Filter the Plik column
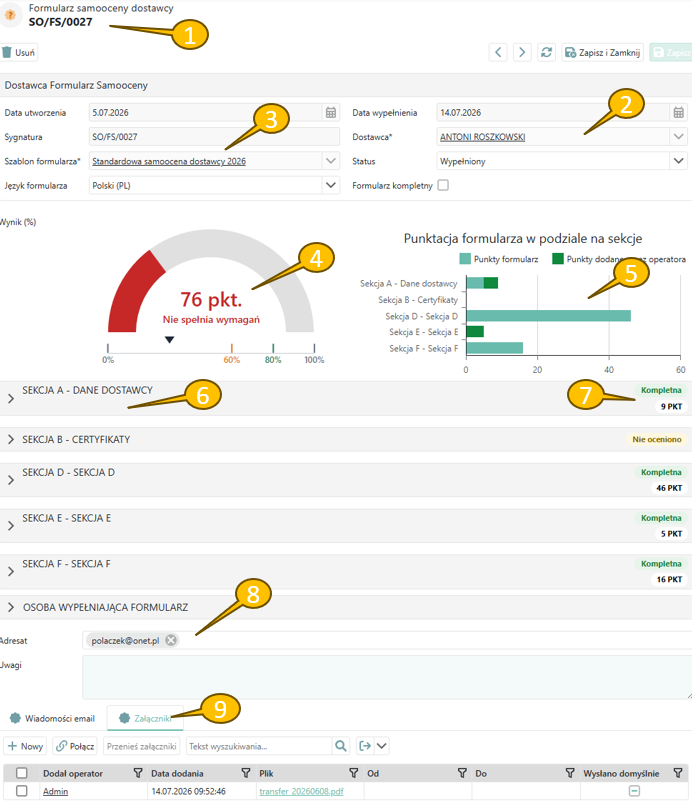The height and width of the screenshot is (812, 692). tap(354, 773)
